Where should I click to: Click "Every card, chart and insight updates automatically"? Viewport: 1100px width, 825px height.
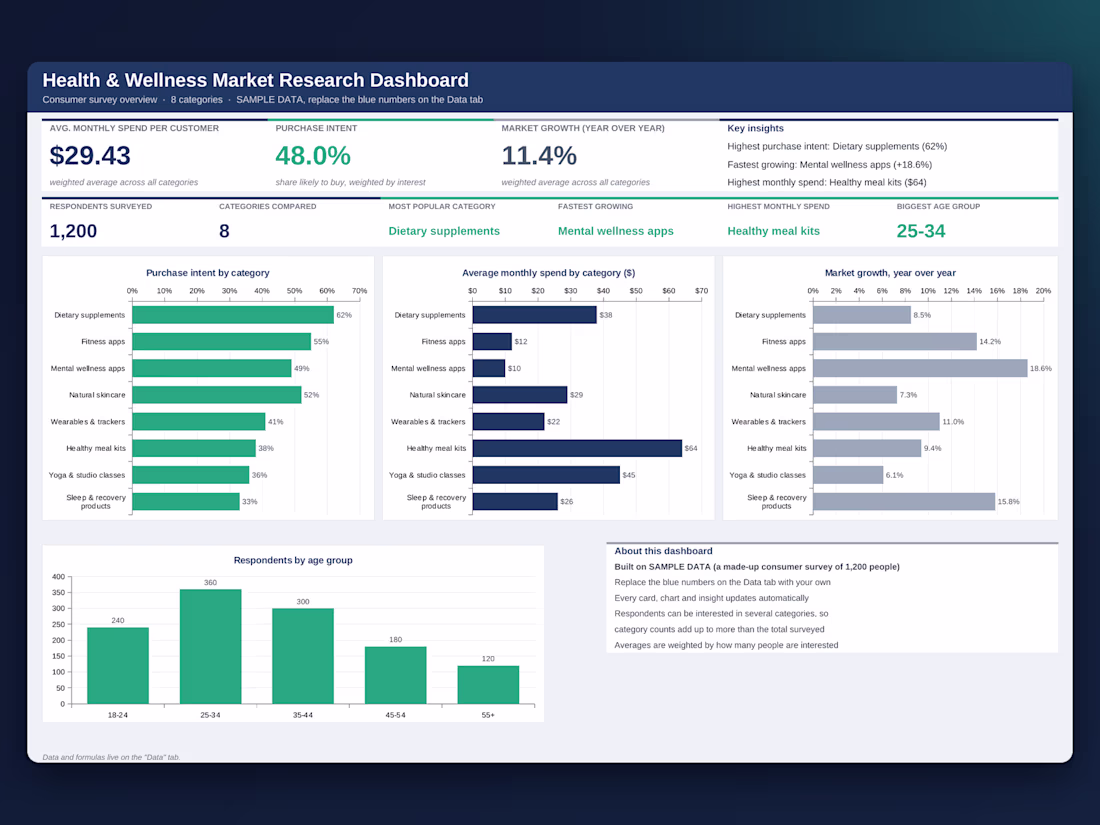click(x=711, y=598)
